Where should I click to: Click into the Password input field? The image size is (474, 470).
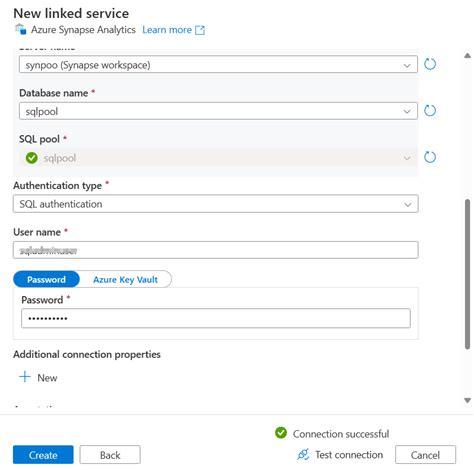coord(216,318)
